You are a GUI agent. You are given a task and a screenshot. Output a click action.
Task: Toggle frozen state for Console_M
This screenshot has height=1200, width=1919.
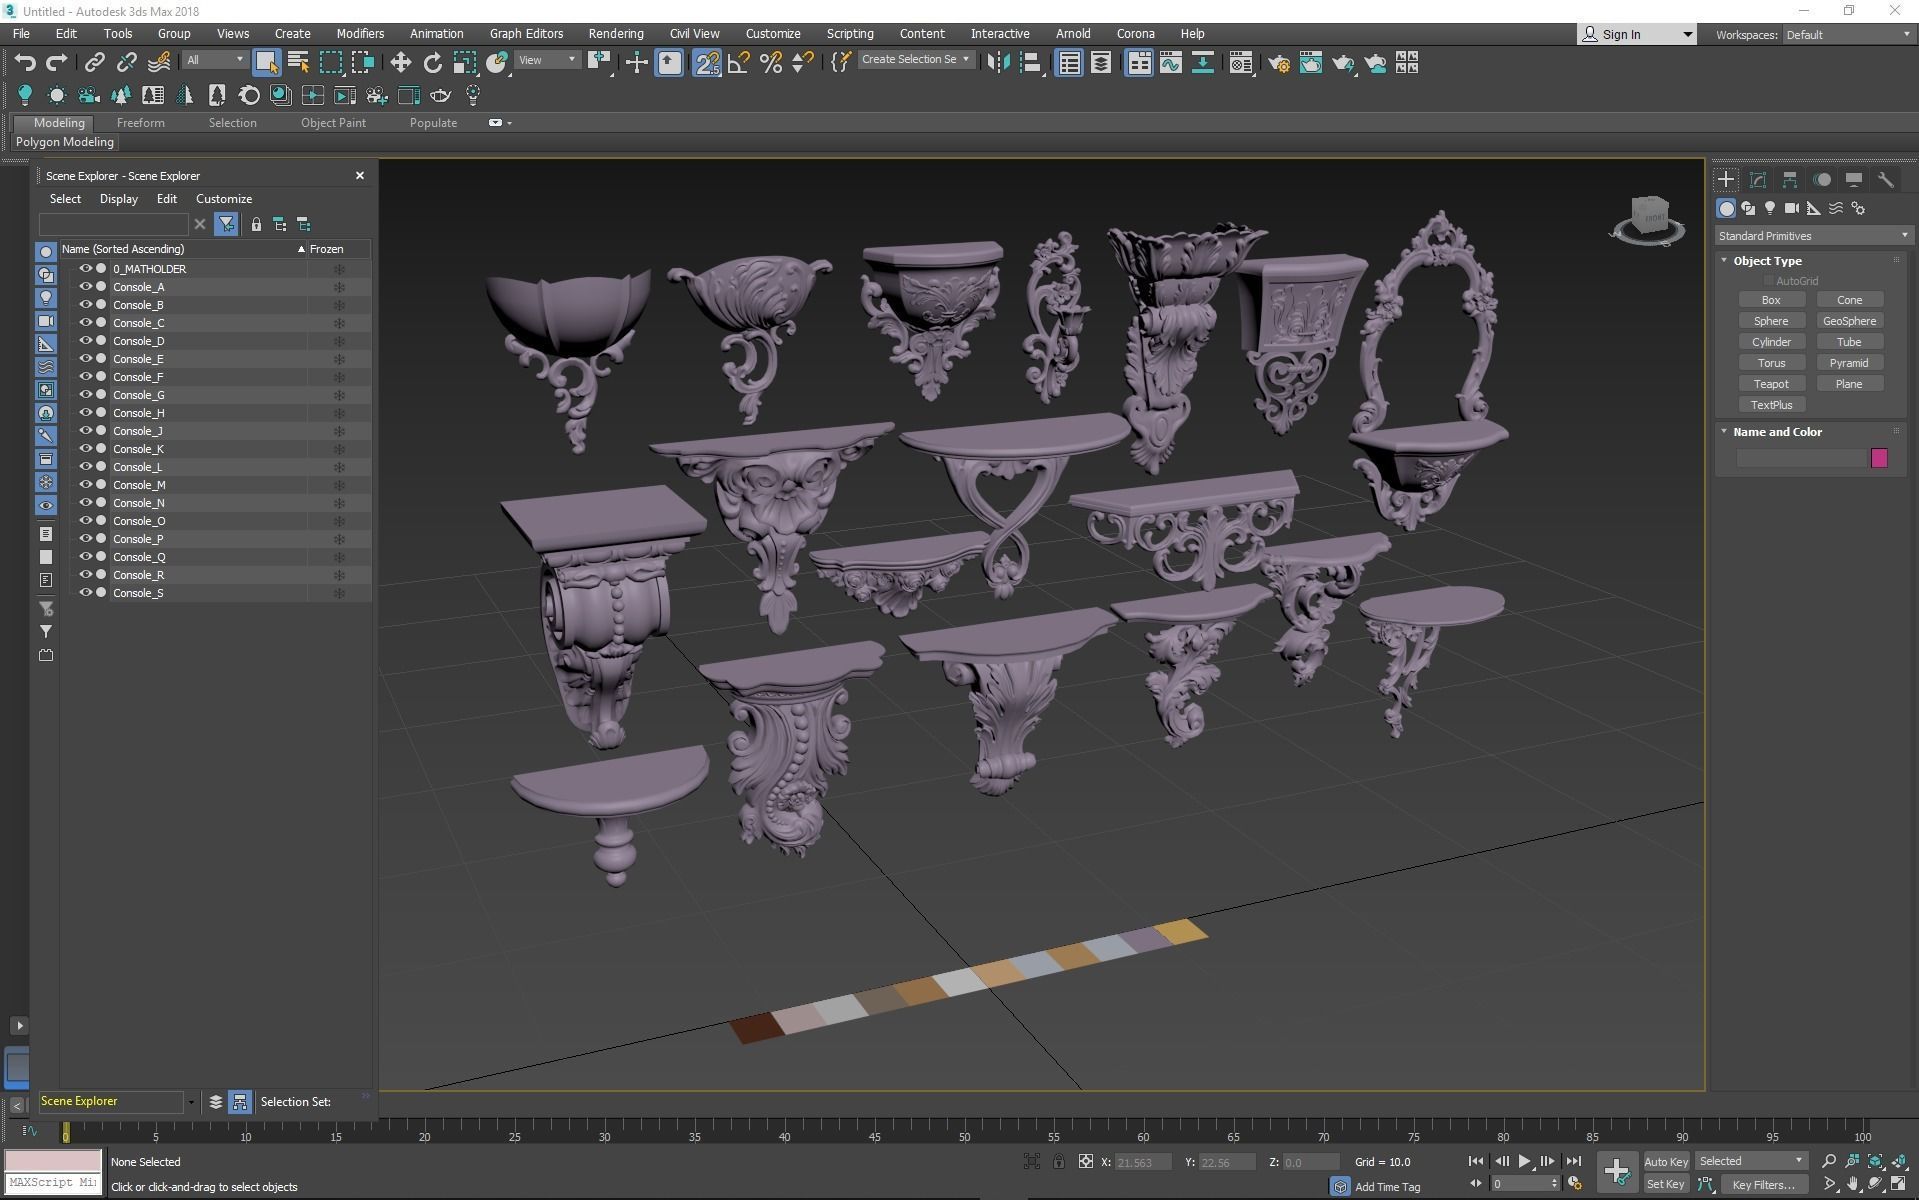tap(339, 485)
